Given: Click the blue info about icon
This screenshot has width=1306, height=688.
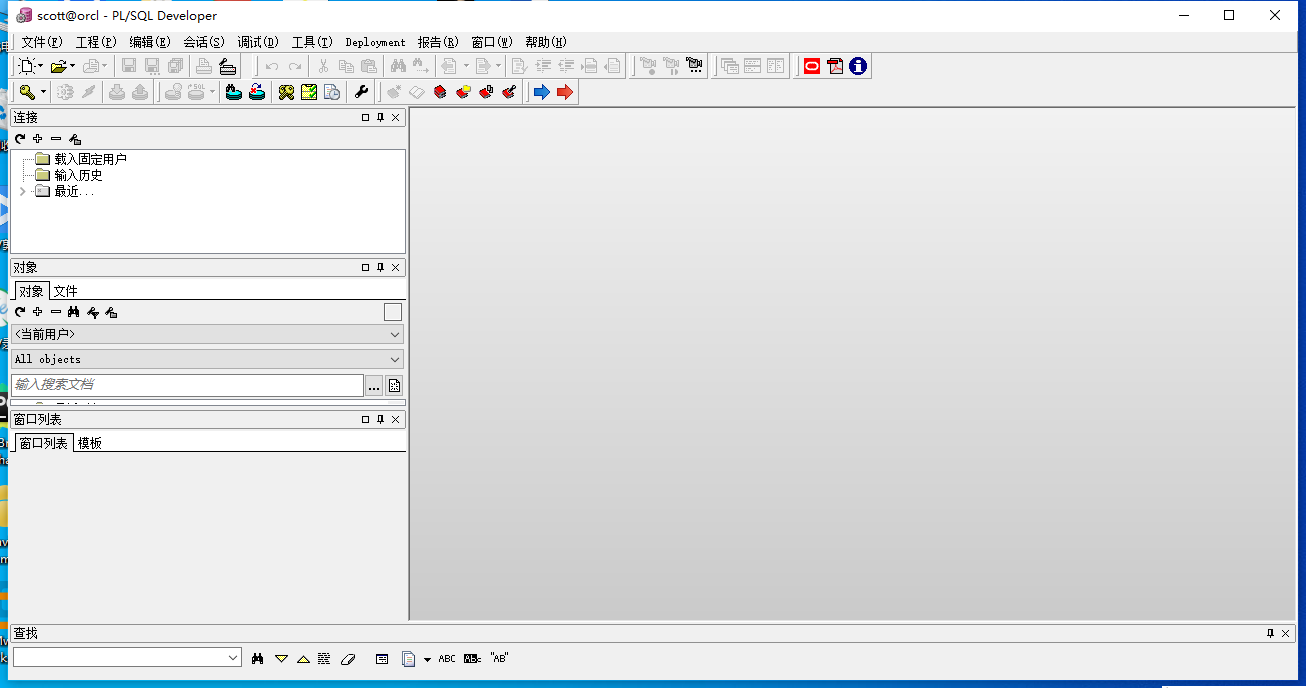Looking at the screenshot, I should (x=858, y=67).
